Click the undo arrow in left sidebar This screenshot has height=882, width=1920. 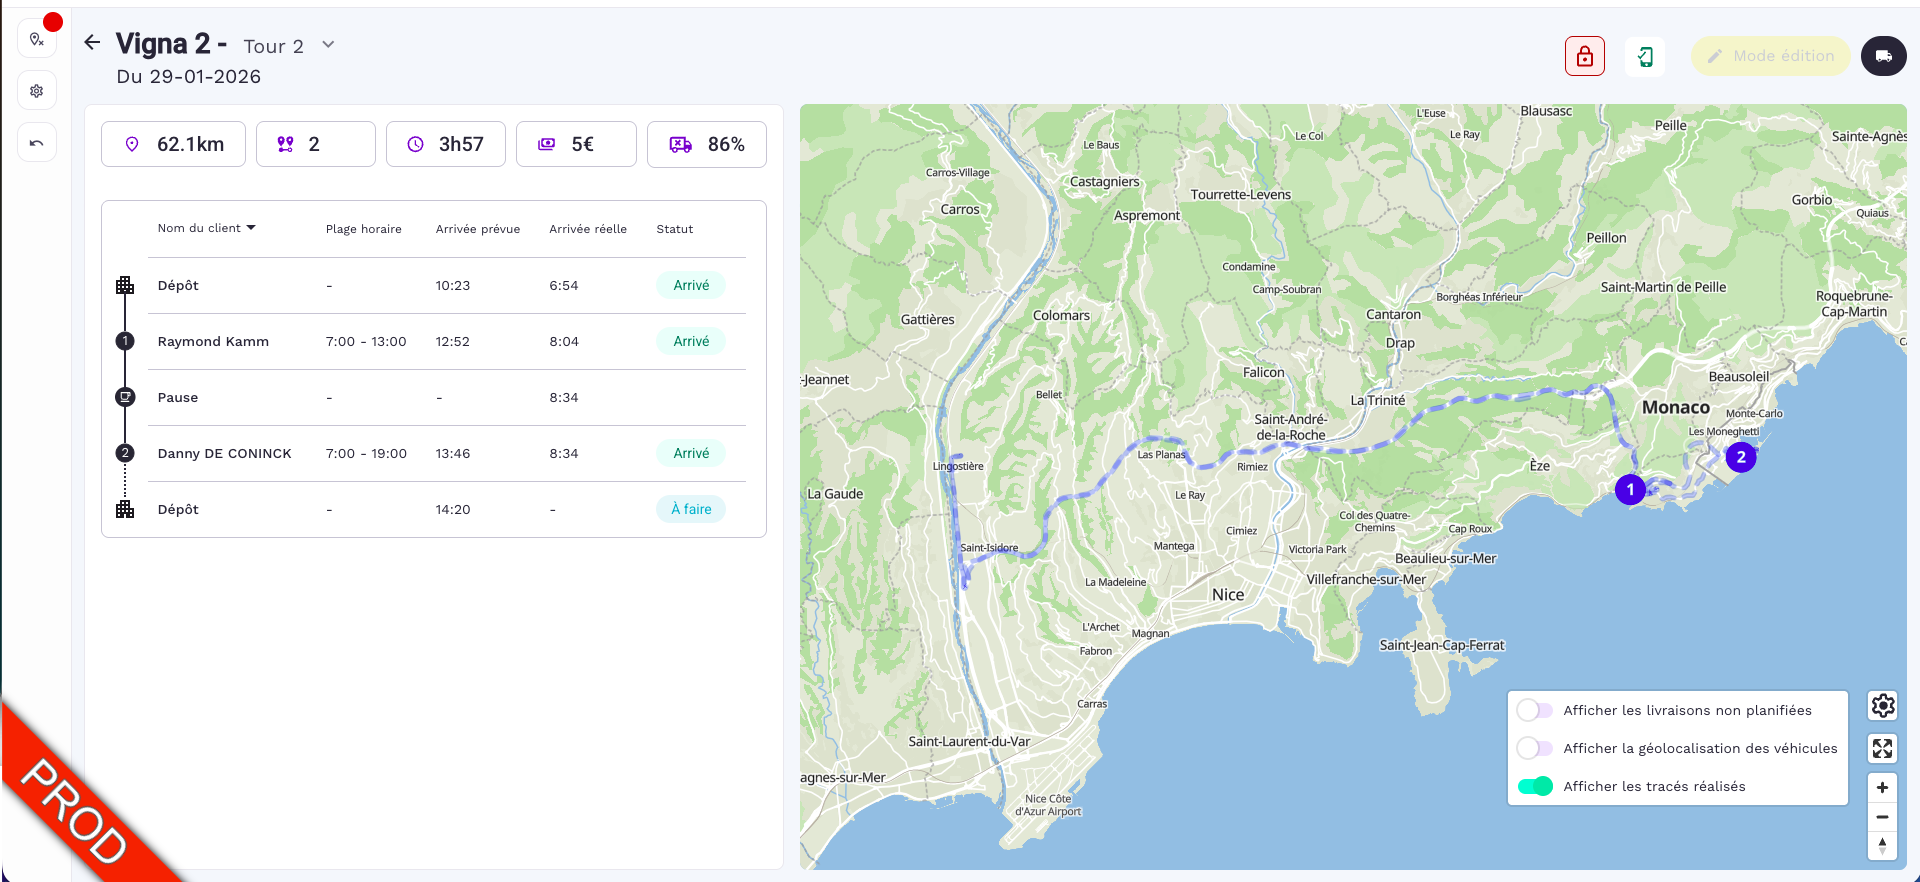pos(37,143)
